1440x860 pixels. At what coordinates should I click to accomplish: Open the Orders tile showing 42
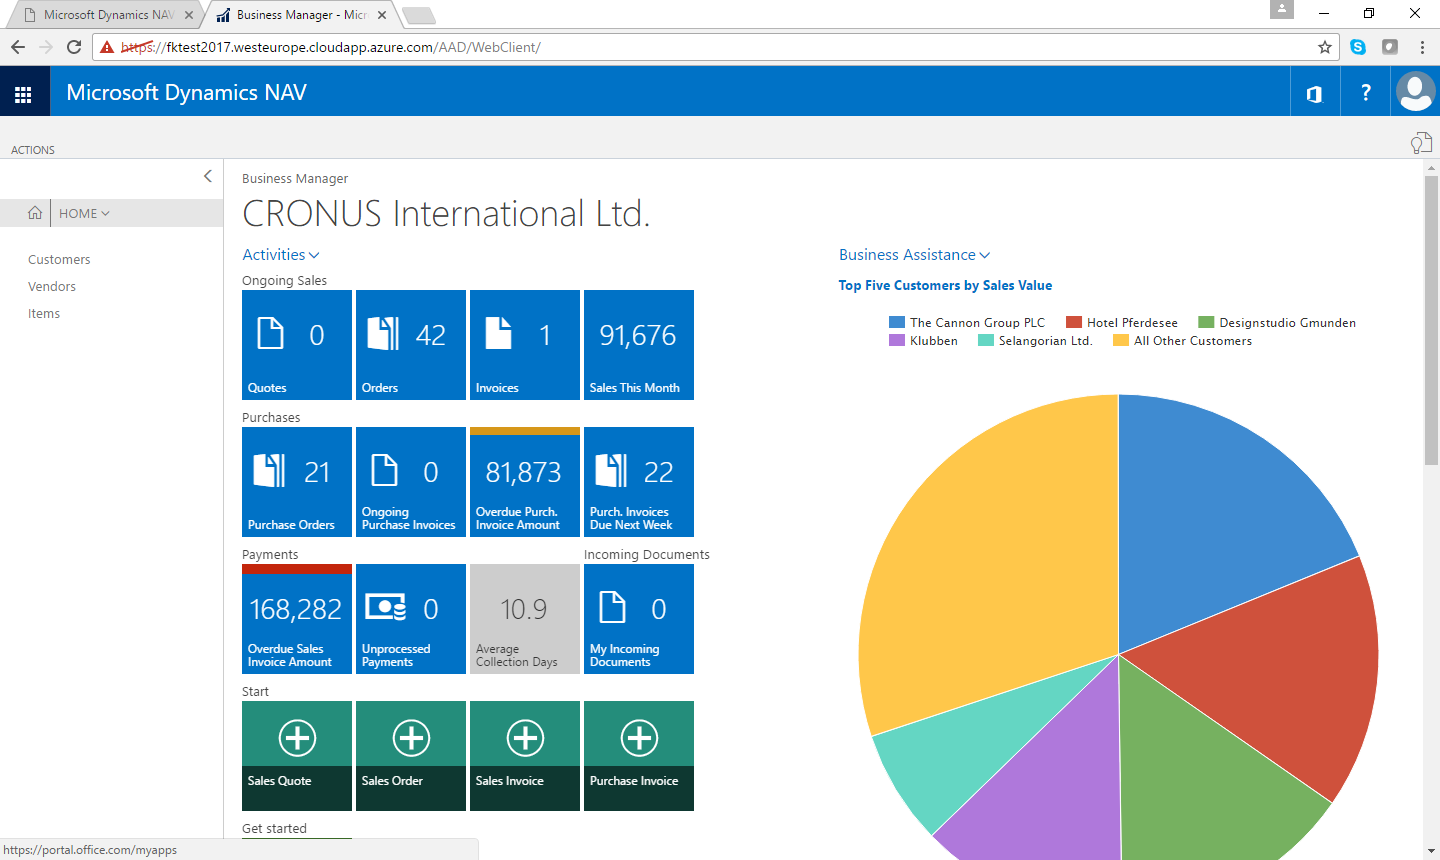(411, 345)
